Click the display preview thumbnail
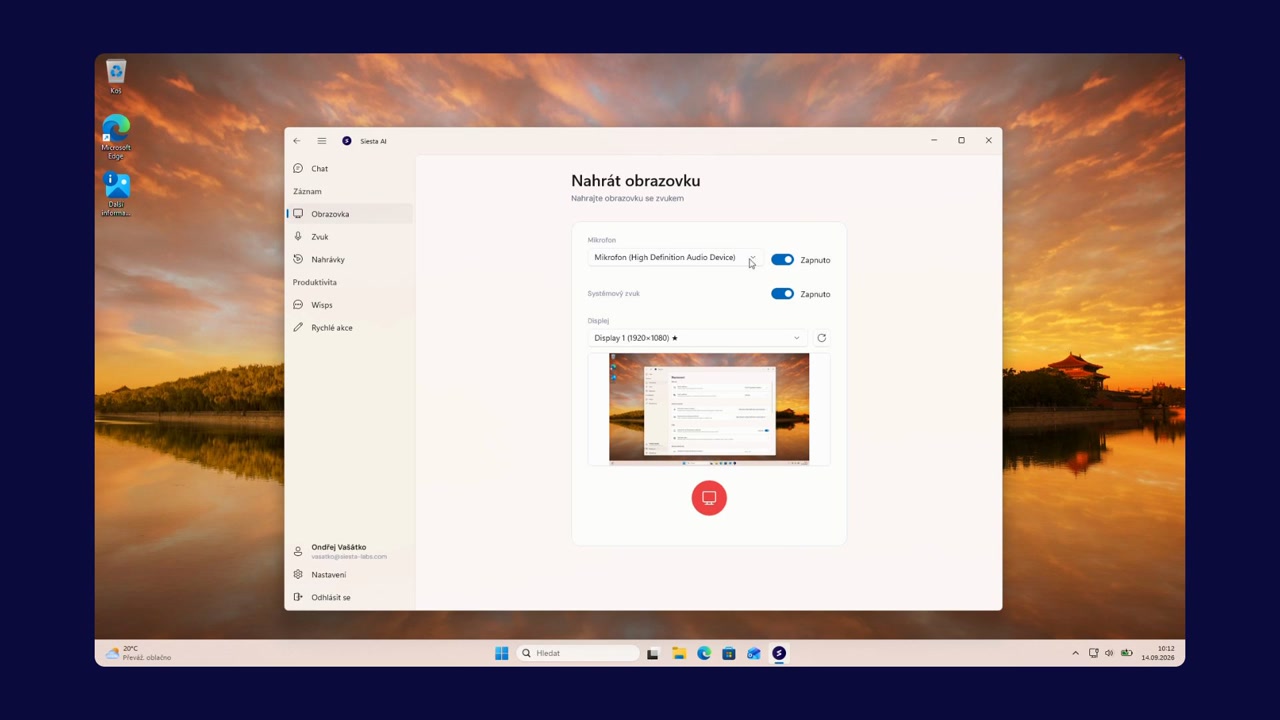This screenshot has width=1280, height=720. pyautogui.click(x=709, y=408)
